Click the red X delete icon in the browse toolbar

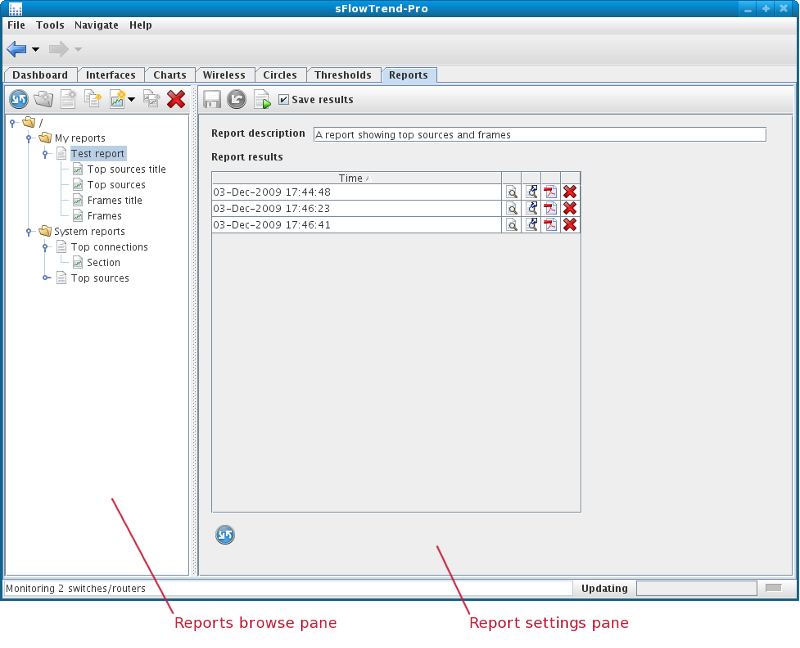click(176, 99)
